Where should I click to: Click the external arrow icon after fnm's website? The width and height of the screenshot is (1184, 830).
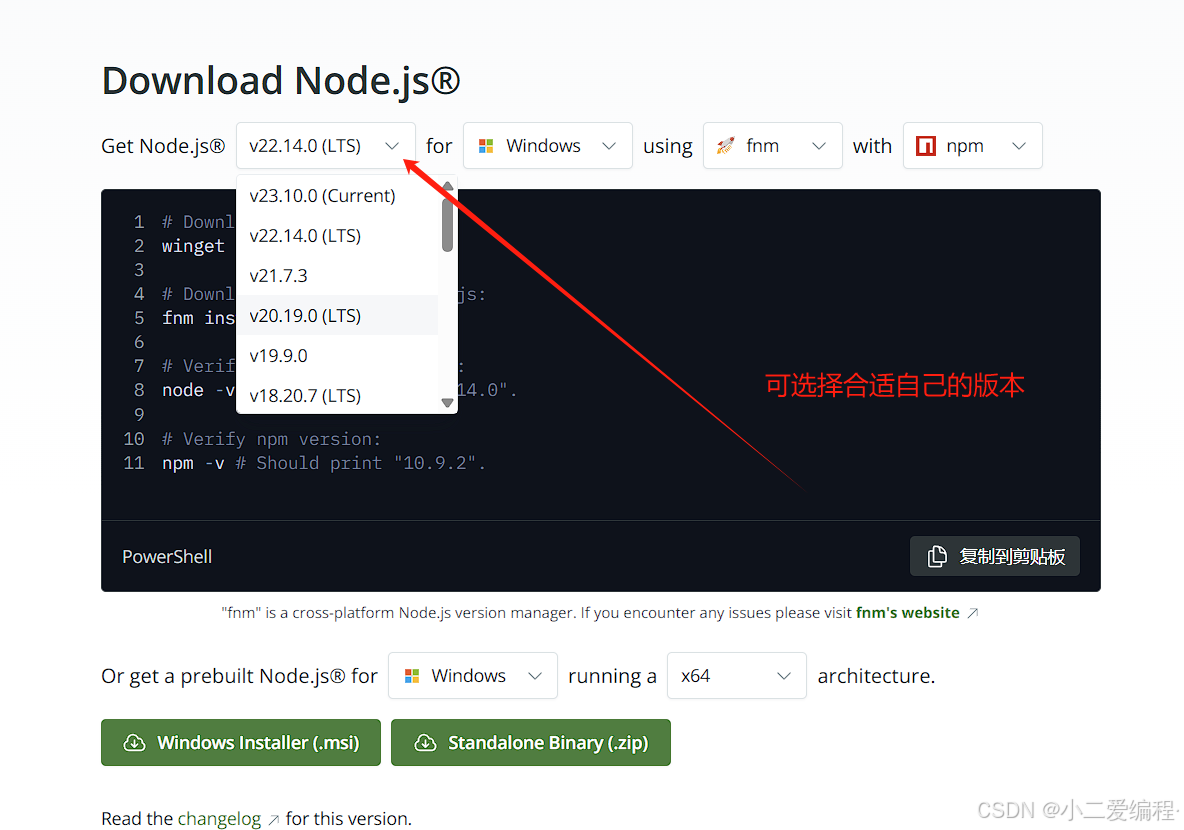click(973, 613)
